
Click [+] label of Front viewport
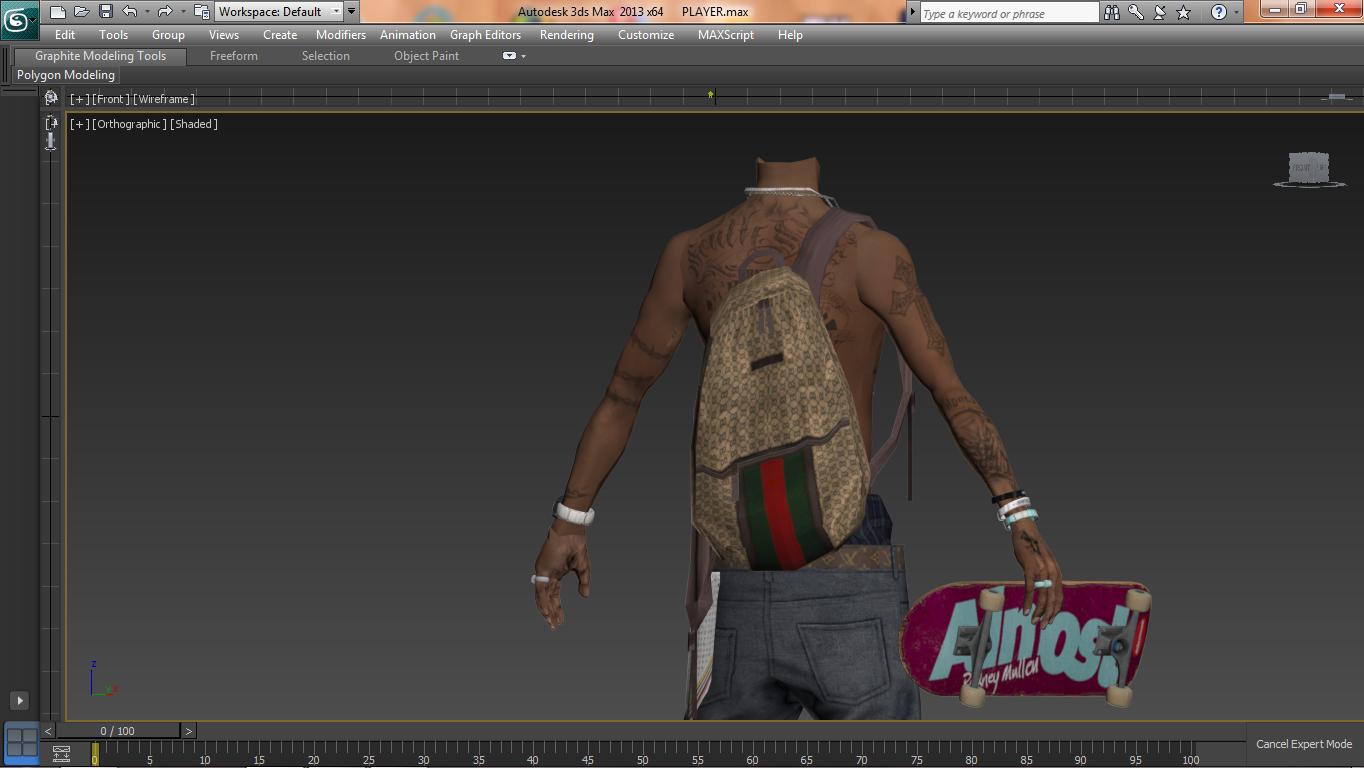pos(79,99)
